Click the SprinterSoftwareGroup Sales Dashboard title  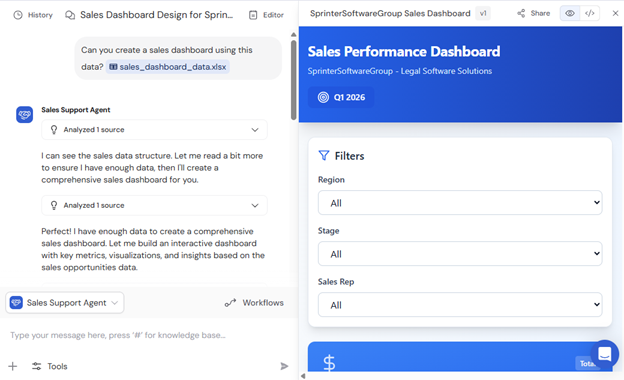tap(390, 14)
